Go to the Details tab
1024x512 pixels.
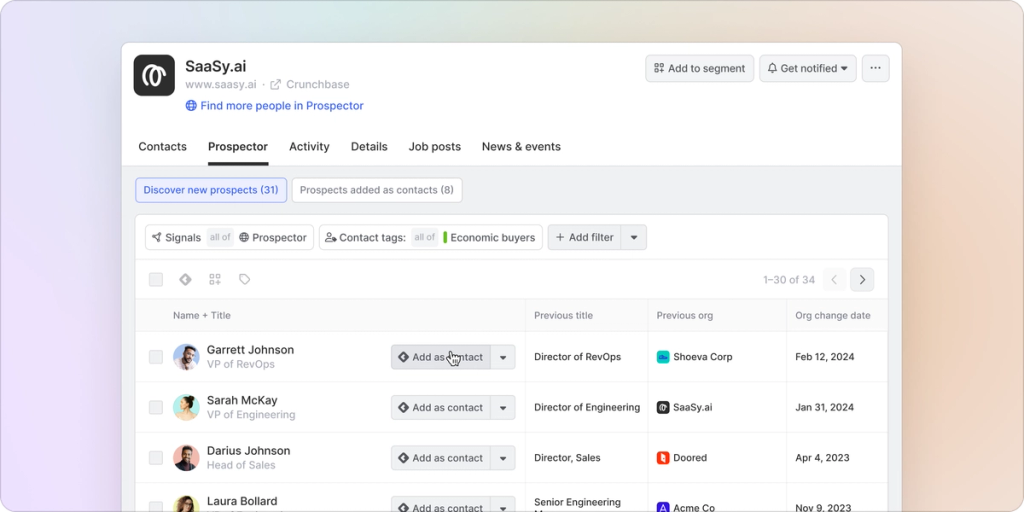(369, 147)
